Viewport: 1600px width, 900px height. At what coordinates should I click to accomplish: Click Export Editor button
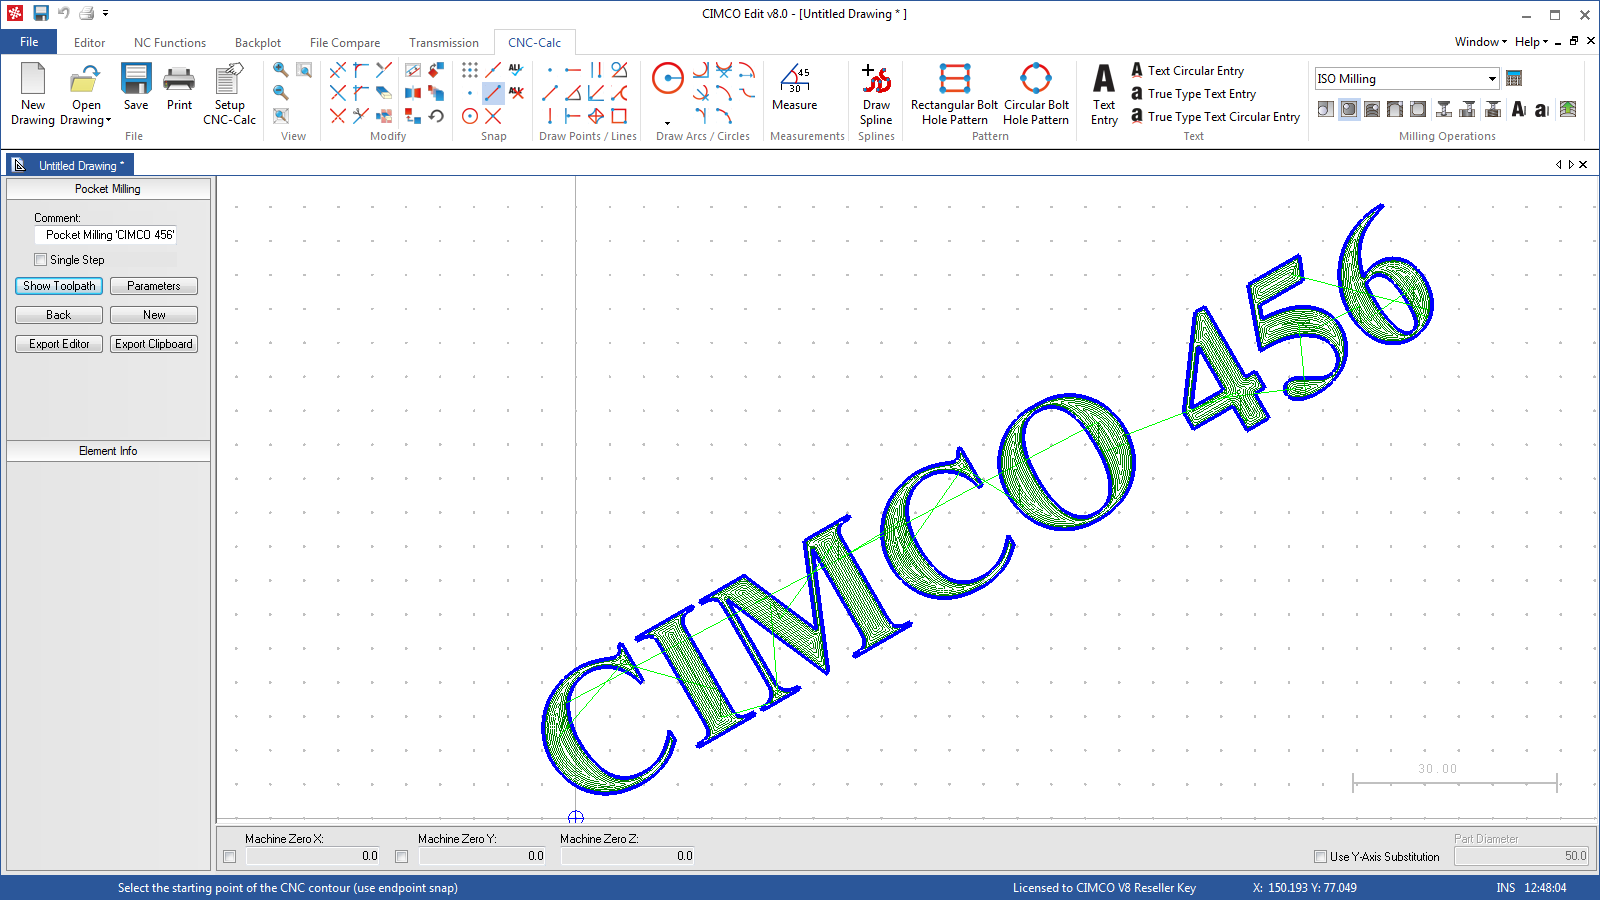tap(59, 344)
